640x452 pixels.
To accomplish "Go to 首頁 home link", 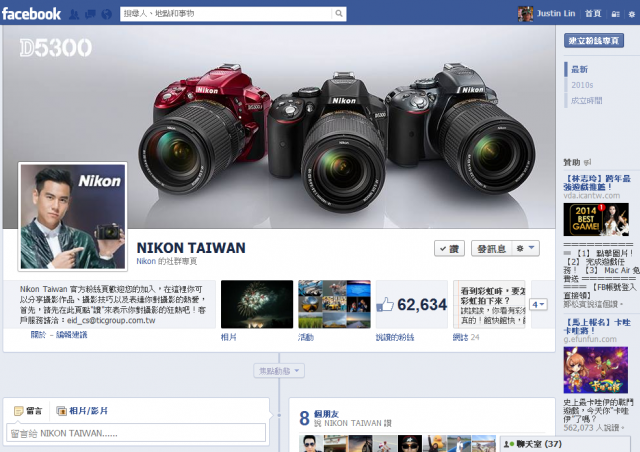I will click(x=593, y=13).
